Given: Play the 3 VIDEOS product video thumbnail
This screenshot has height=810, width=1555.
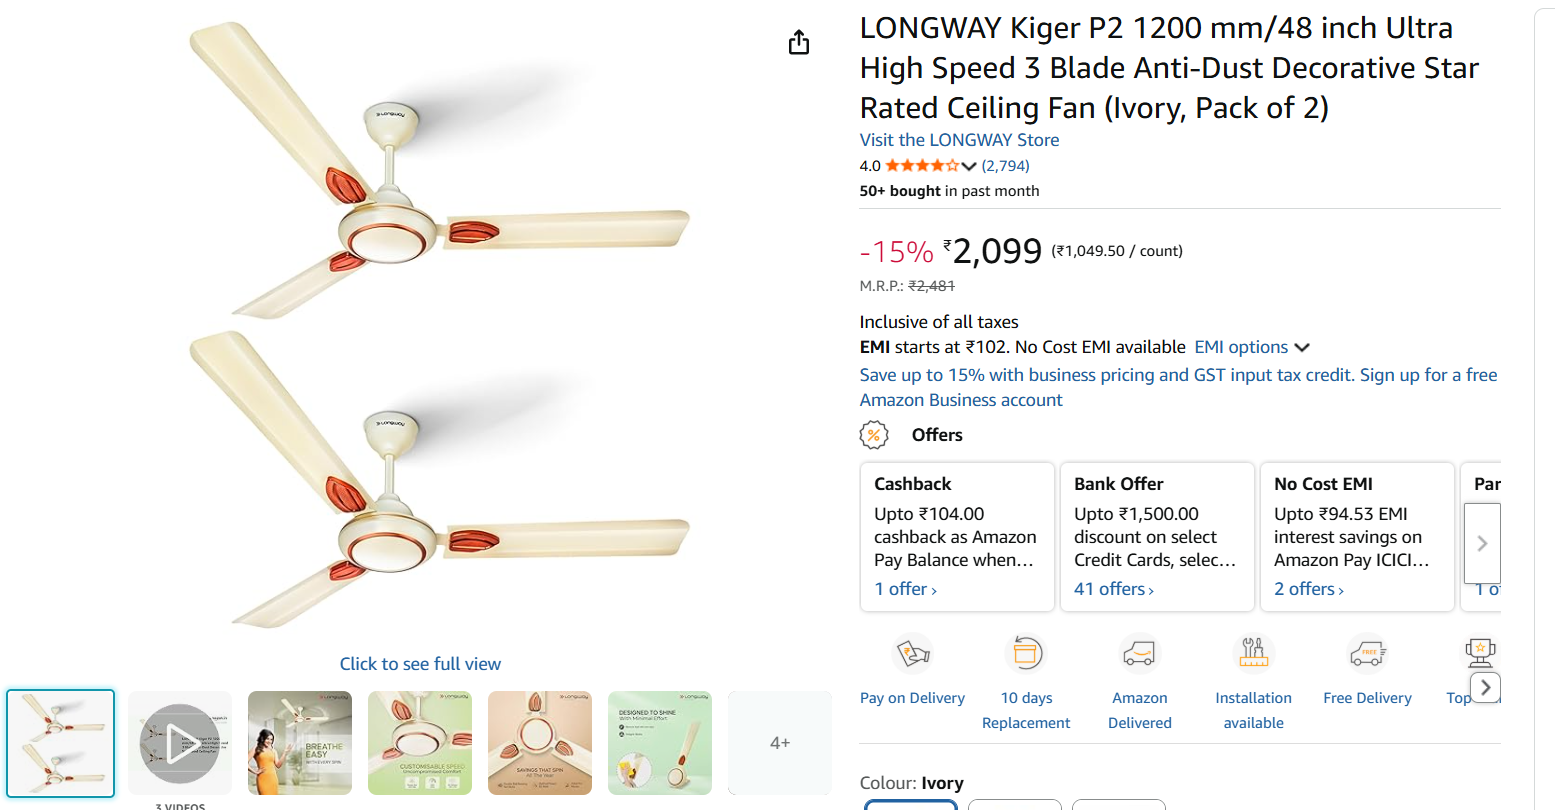Looking at the screenshot, I should (179, 742).
